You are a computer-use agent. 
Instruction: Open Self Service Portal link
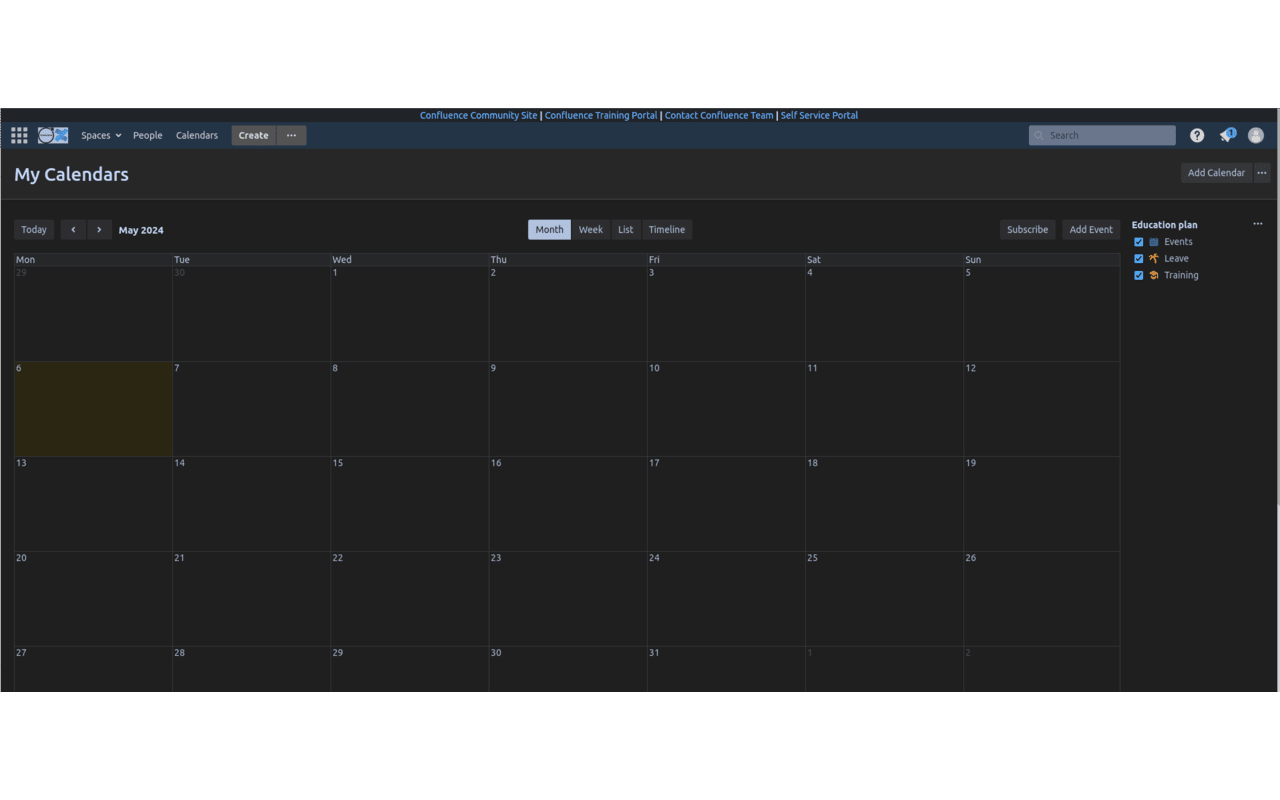tap(819, 115)
